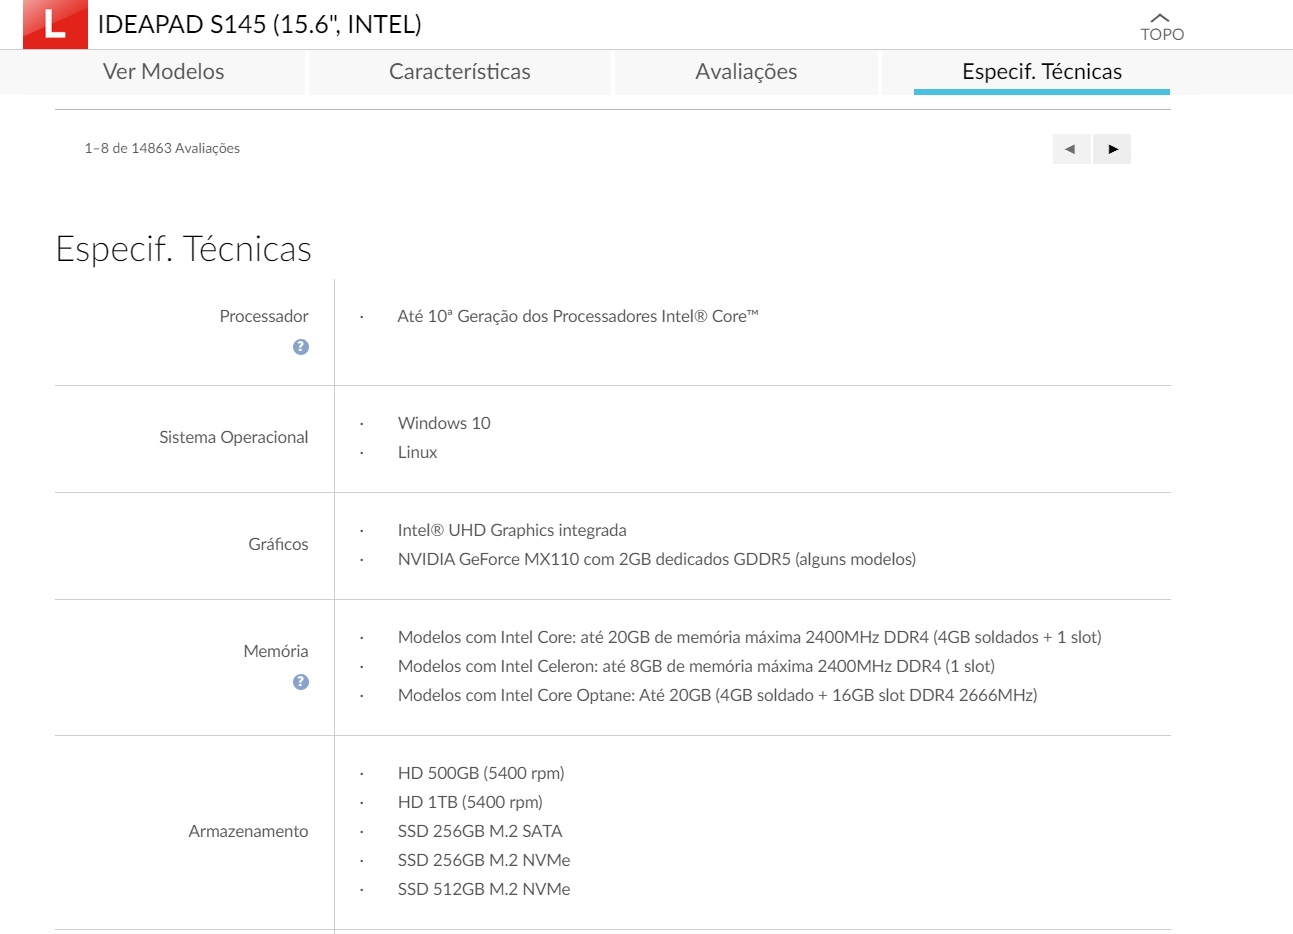1293x934 pixels.
Task: Click the Gráficos row label
Action: 278,544
